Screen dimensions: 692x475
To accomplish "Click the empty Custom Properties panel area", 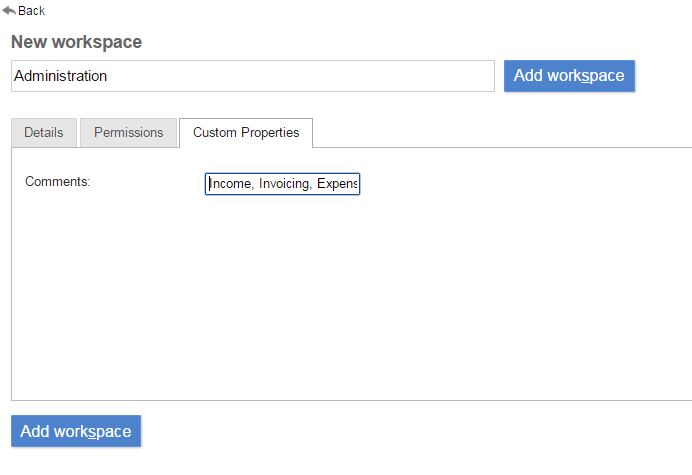I will point(350,310).
